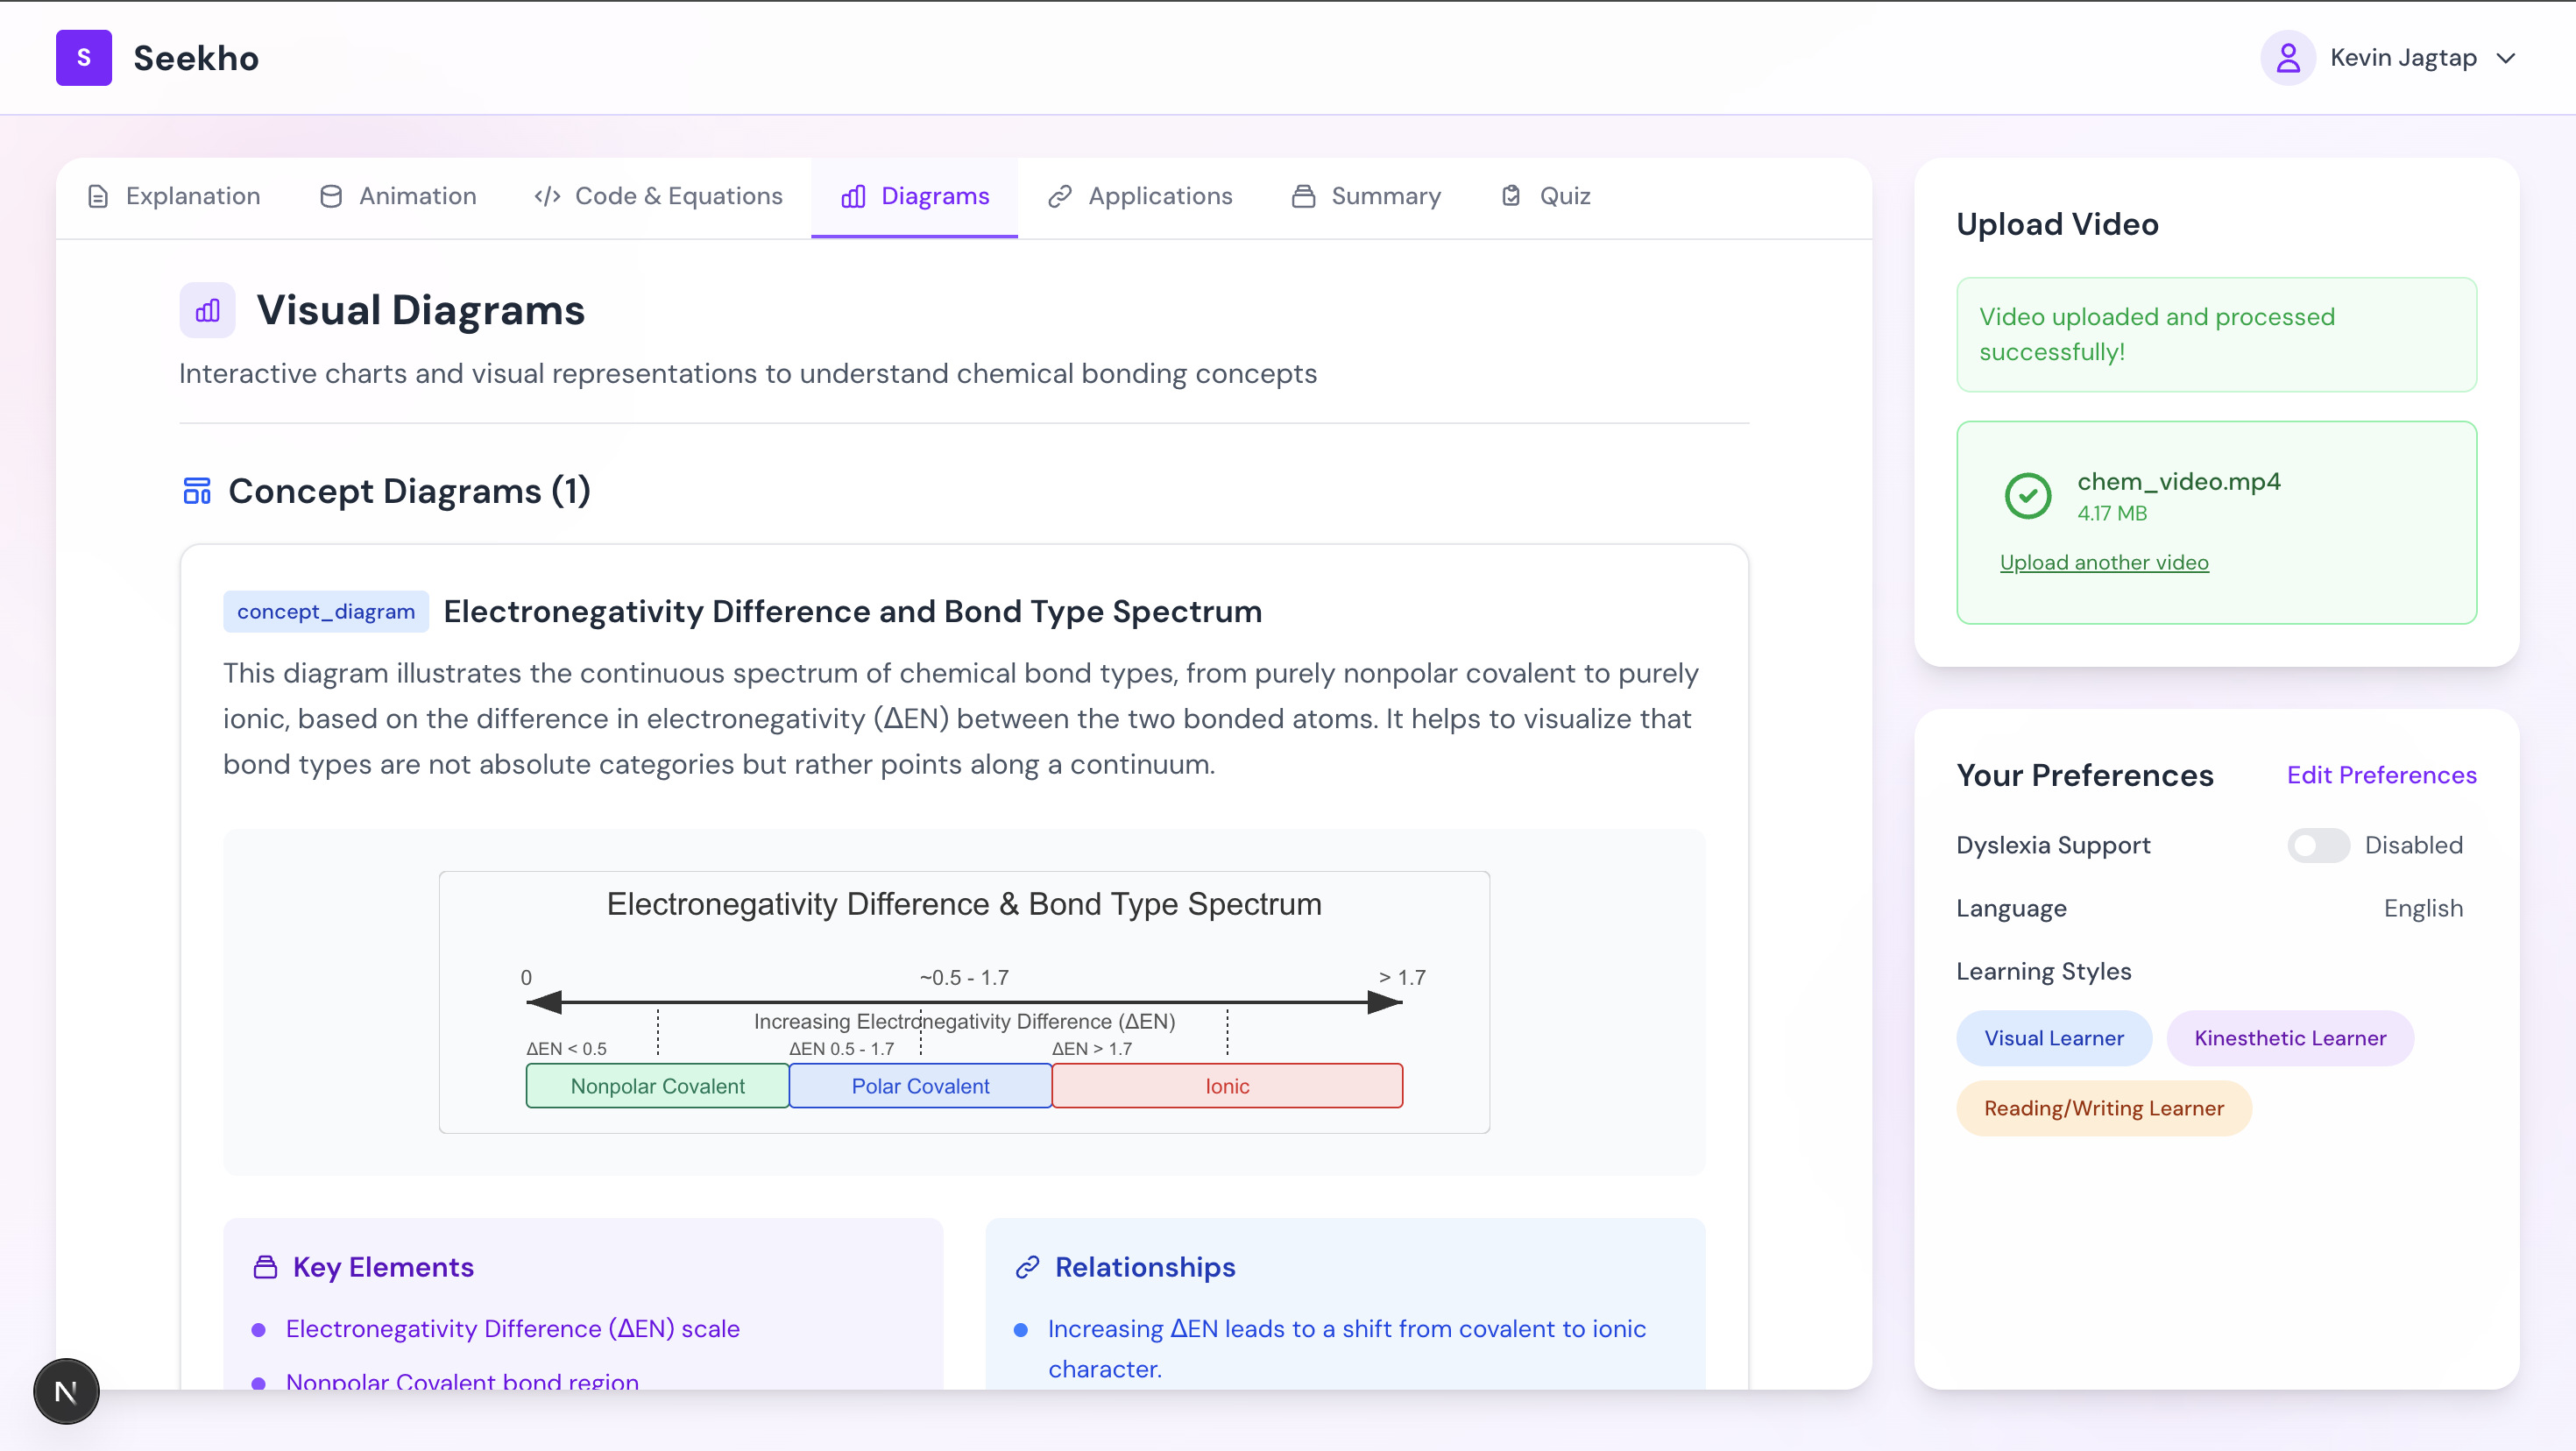Click the green Nonpolar Covalent box
Image resolution: width=2576 pixels, height=1451 pixels.
[657, 1086]
